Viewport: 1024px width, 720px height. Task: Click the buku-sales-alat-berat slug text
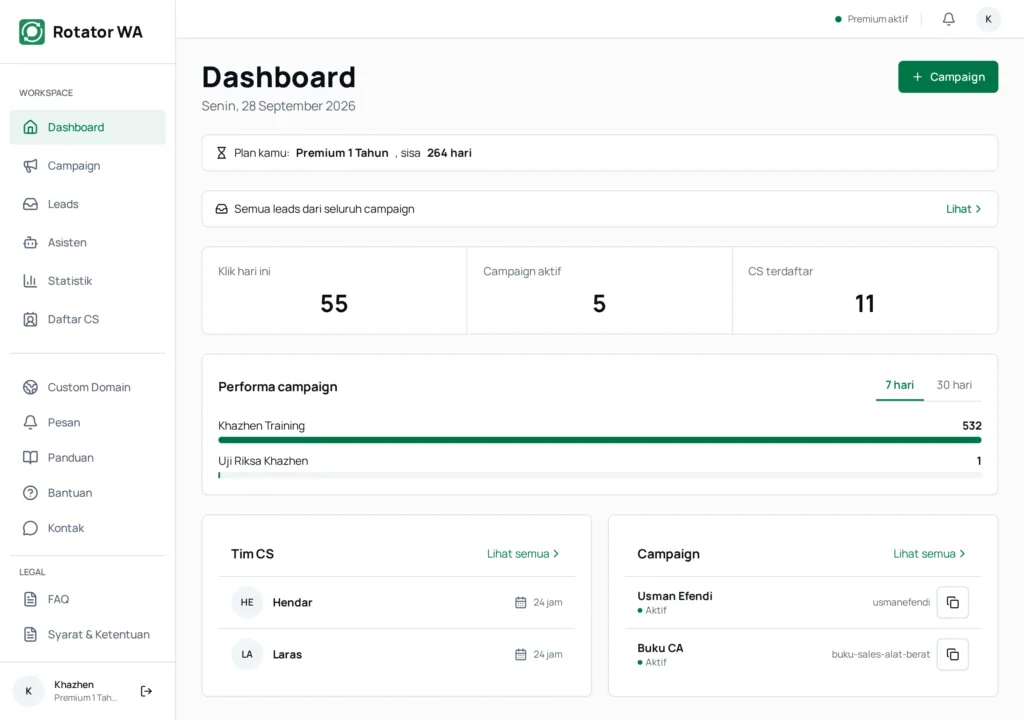[880, 654]
